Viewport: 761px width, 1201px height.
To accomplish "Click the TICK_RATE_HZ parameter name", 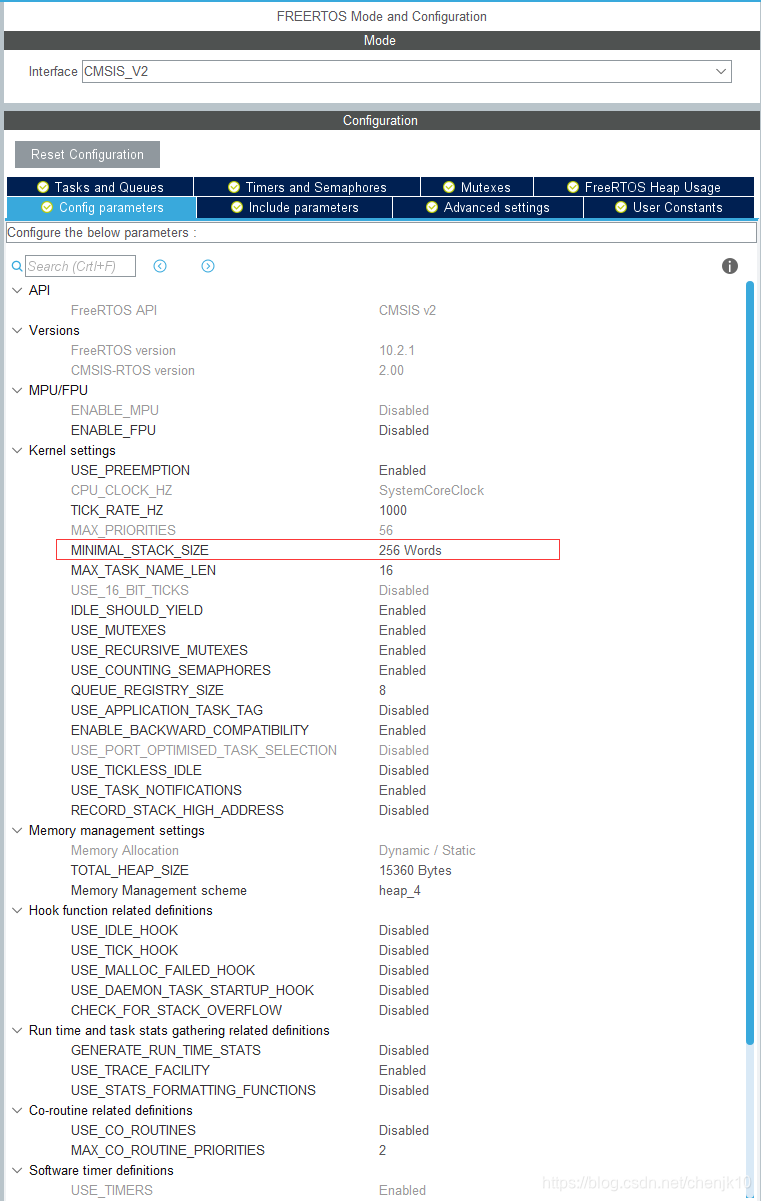I will coord(117,510).
